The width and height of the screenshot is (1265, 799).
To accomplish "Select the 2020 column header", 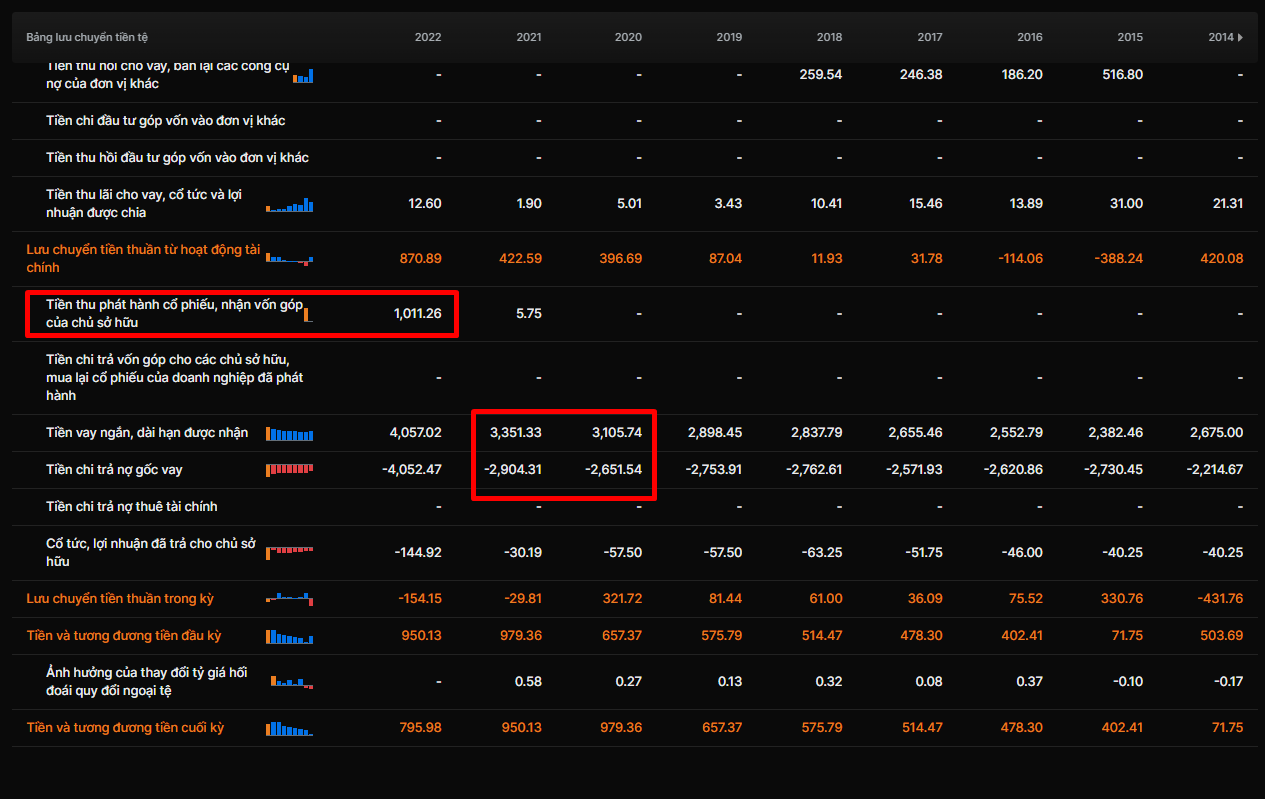I will (629, 37).
